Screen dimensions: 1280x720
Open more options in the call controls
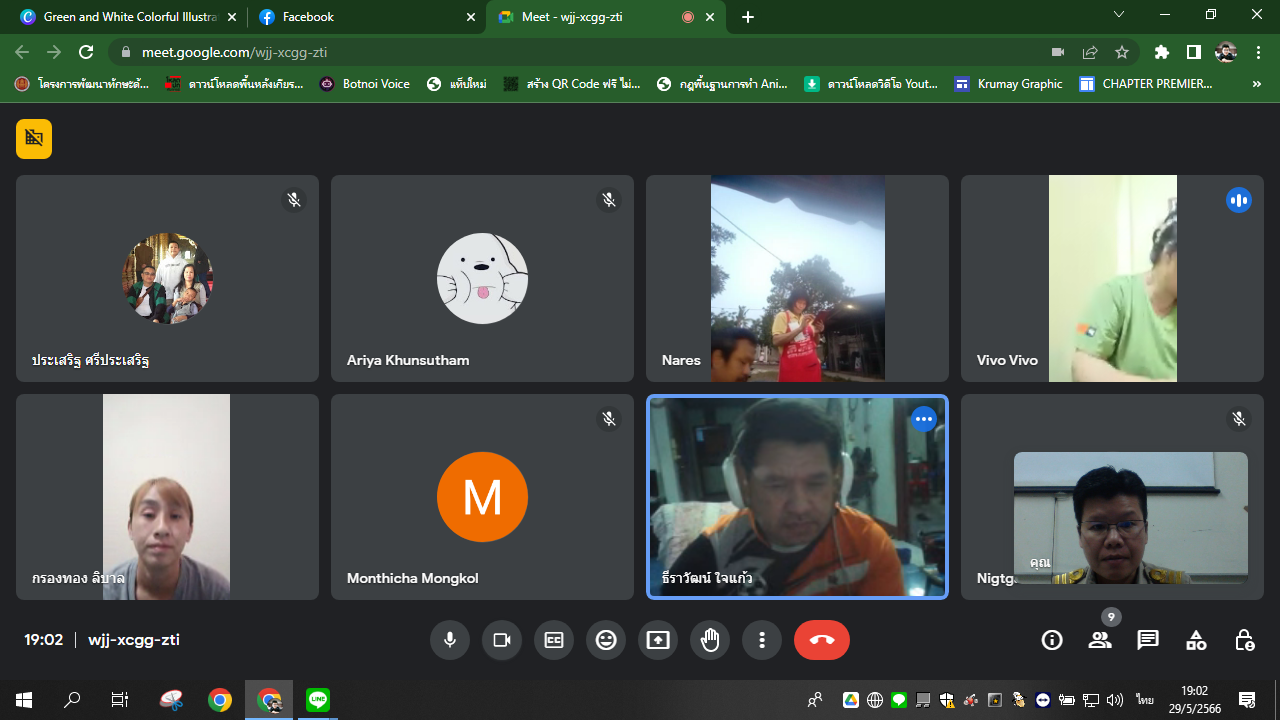(x=762, y=640)
